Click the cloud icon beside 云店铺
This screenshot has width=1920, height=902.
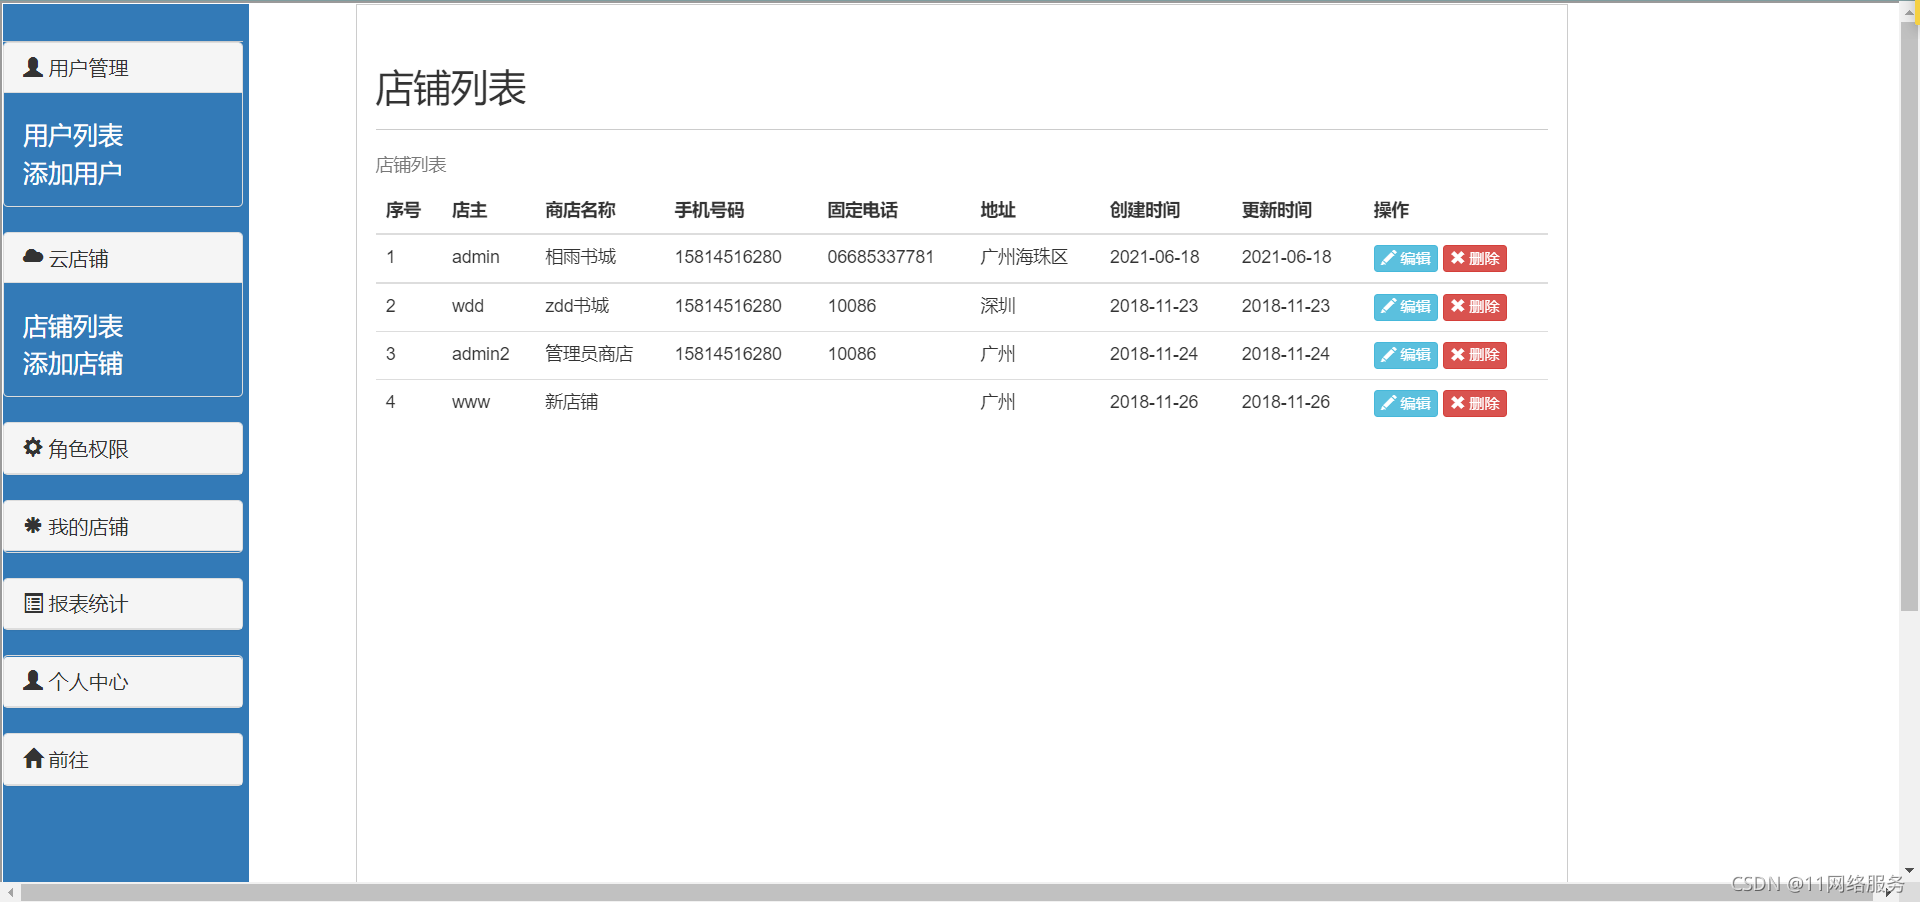pyautogui.click(x=30, y=256)
